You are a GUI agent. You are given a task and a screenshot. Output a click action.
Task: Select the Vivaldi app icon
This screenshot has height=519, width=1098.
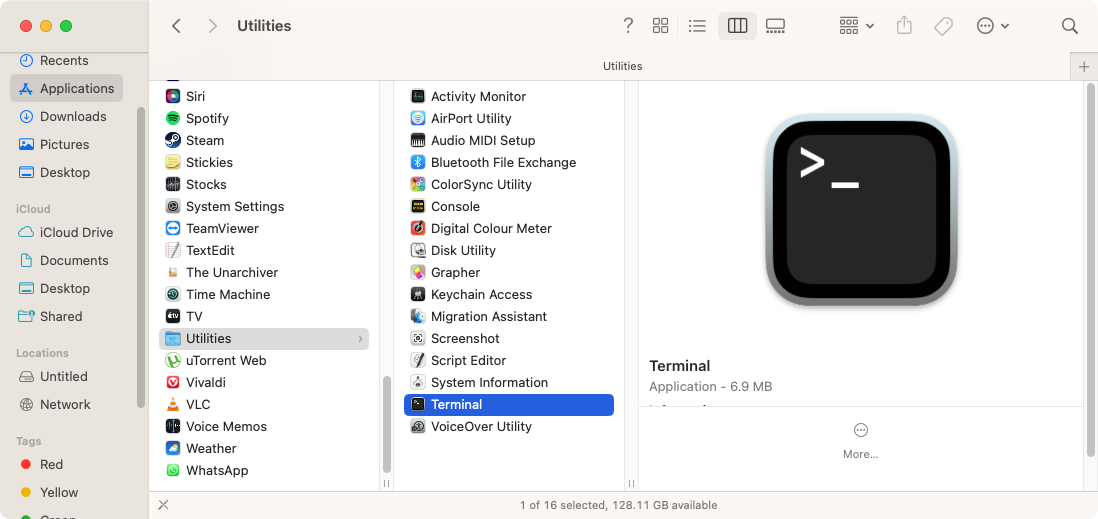click(x=173, y=382)
